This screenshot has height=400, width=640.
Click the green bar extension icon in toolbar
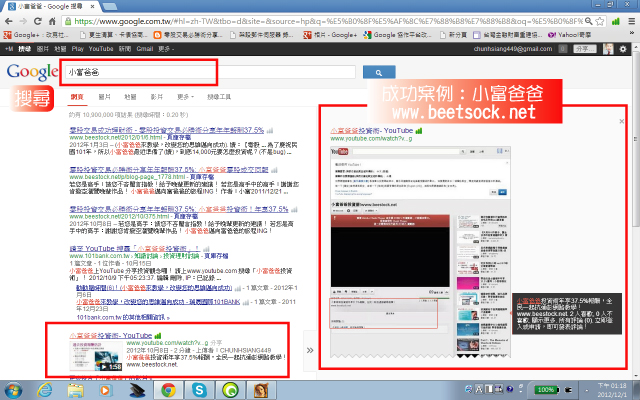616,21
